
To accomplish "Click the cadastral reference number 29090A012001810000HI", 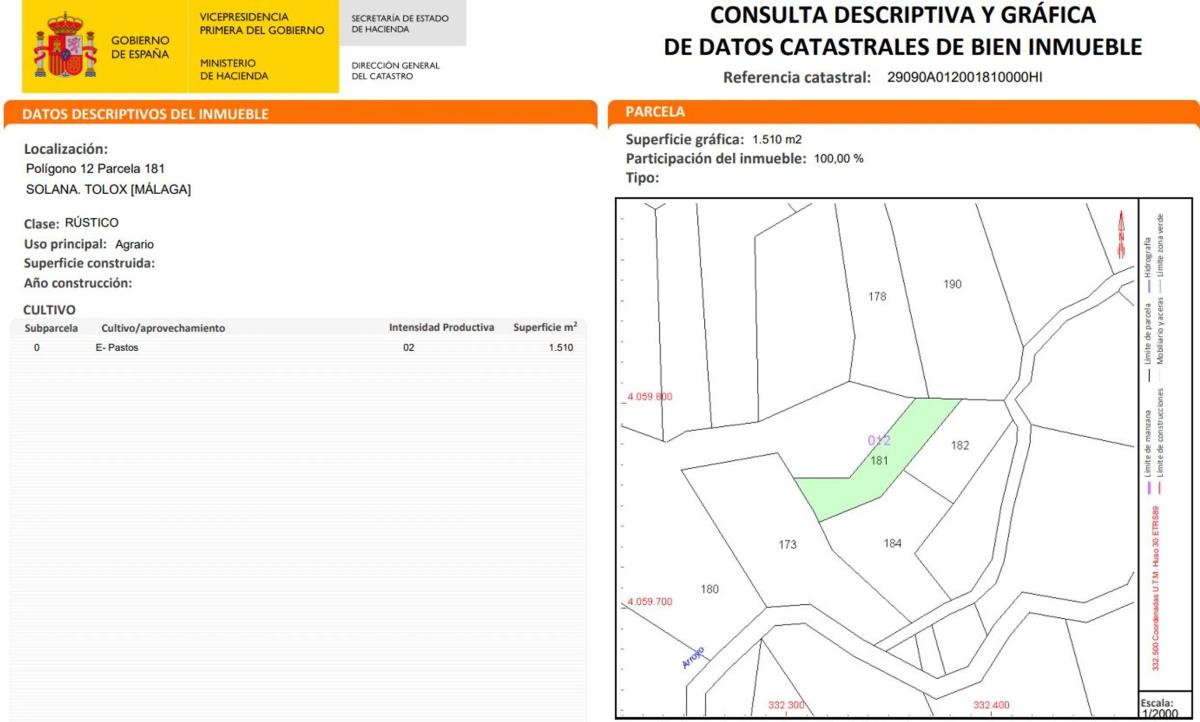I will pos(964,77).
